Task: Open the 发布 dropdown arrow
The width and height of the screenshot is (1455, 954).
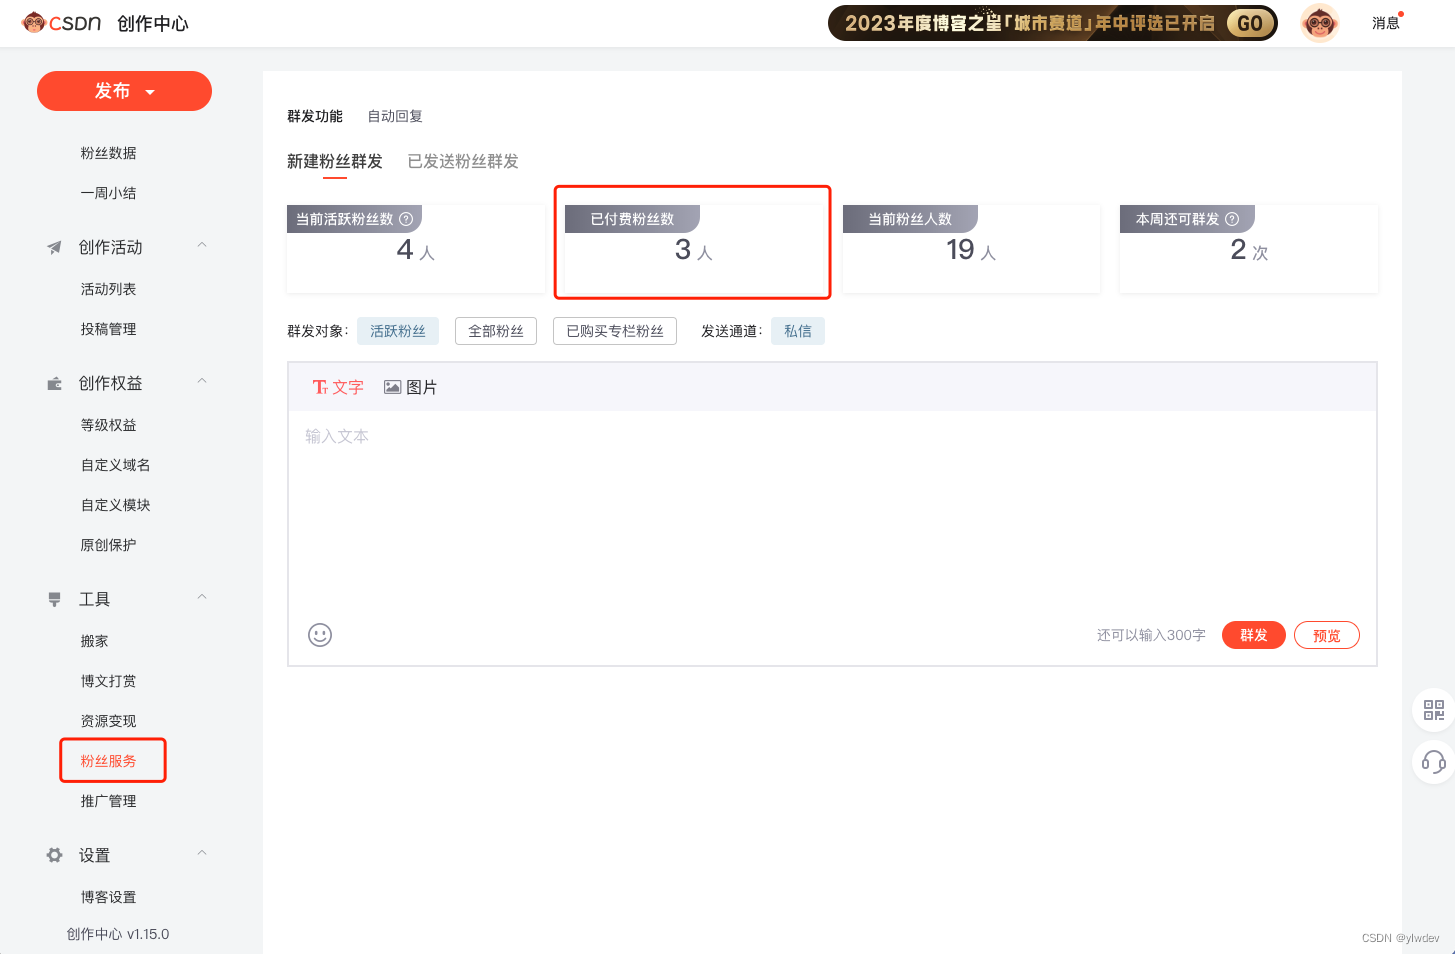Action: (x=150, y=92)
